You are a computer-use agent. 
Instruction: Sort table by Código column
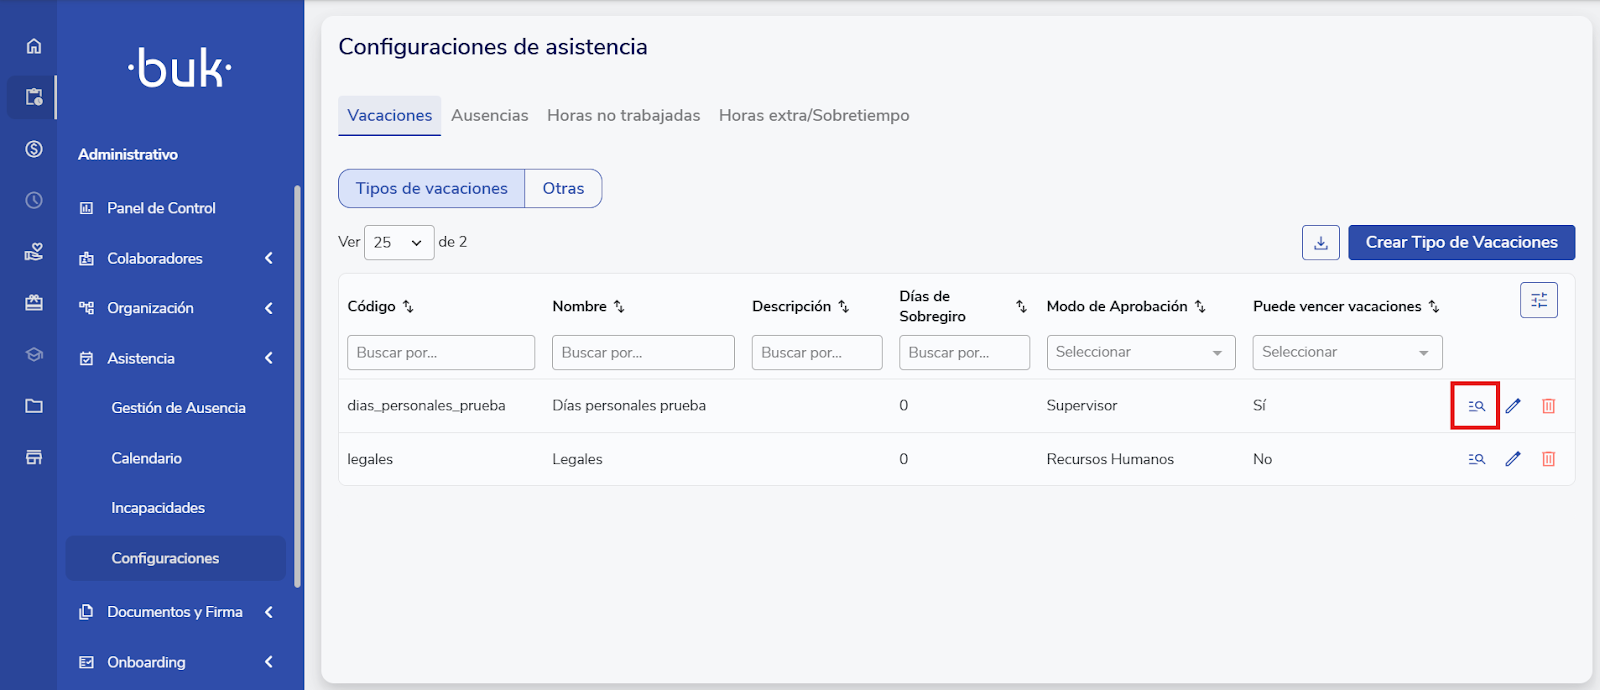pos(408,306)
